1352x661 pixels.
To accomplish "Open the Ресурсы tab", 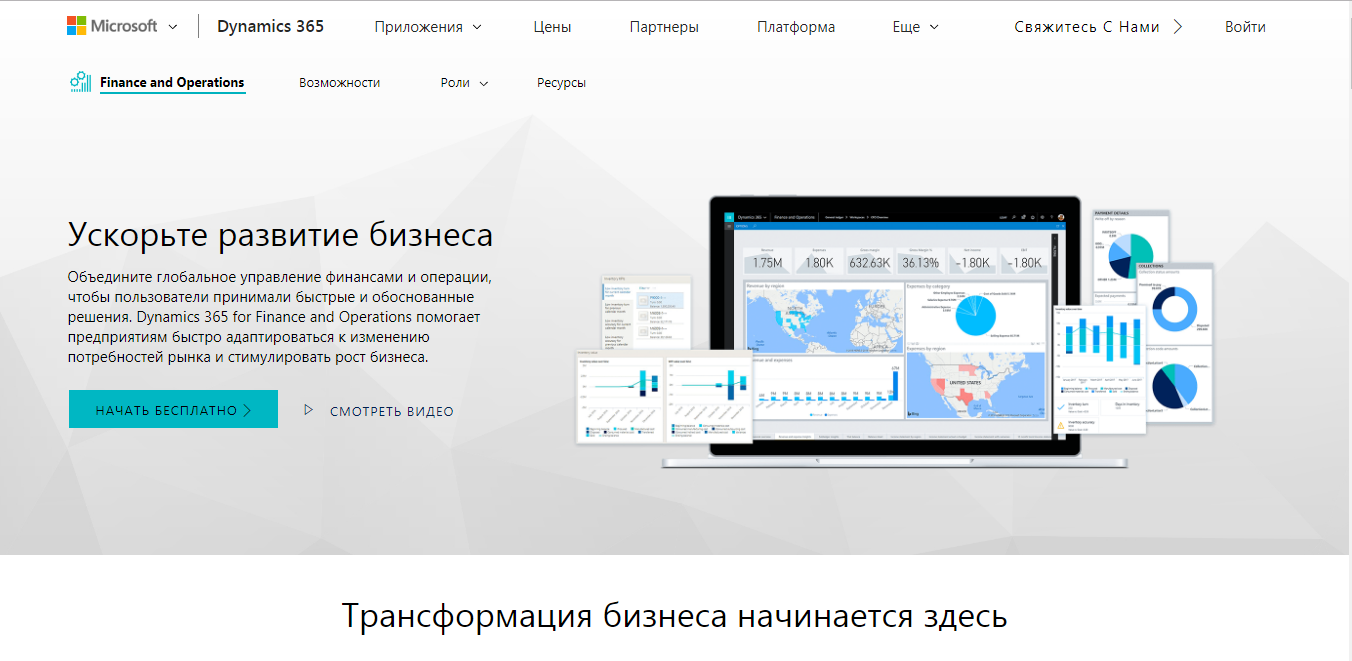I will (x=561, y=83).
